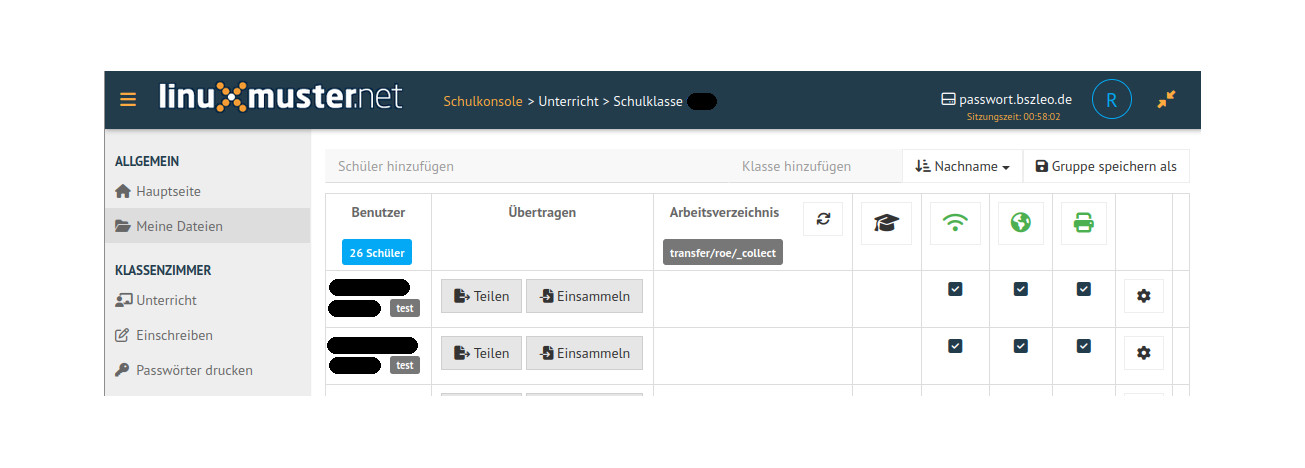The height and width of the screenshot is (468, 1305).
Task: Click the refresh icon in Arbeitsverzeichnis column
Action: tap(823, 219)
